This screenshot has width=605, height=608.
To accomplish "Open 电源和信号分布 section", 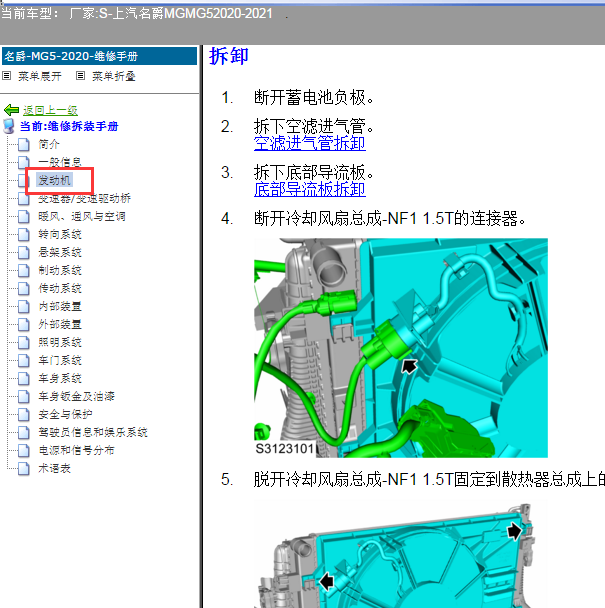I will [76, 450].
